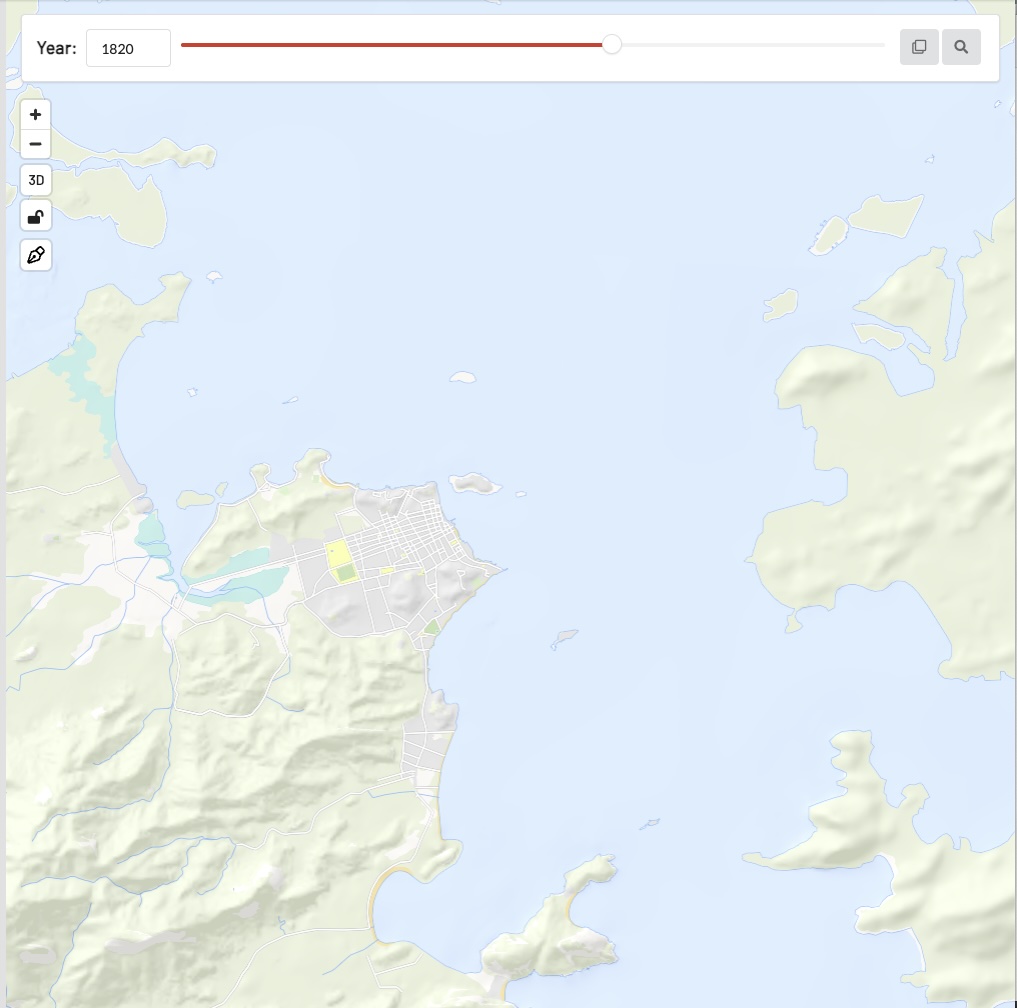Open search with the magnifier icon
This screenshot has height=1008, width=1017.
(961, 47)
